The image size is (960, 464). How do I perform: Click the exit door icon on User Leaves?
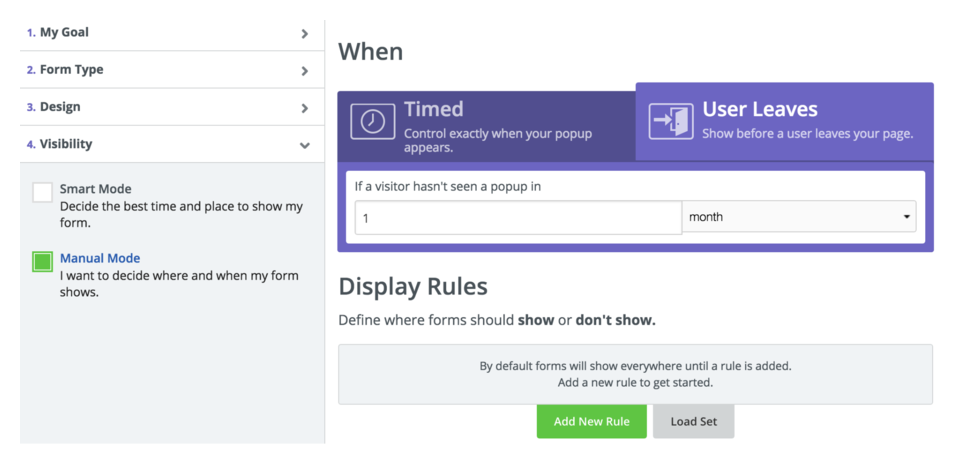coord(671,121)
